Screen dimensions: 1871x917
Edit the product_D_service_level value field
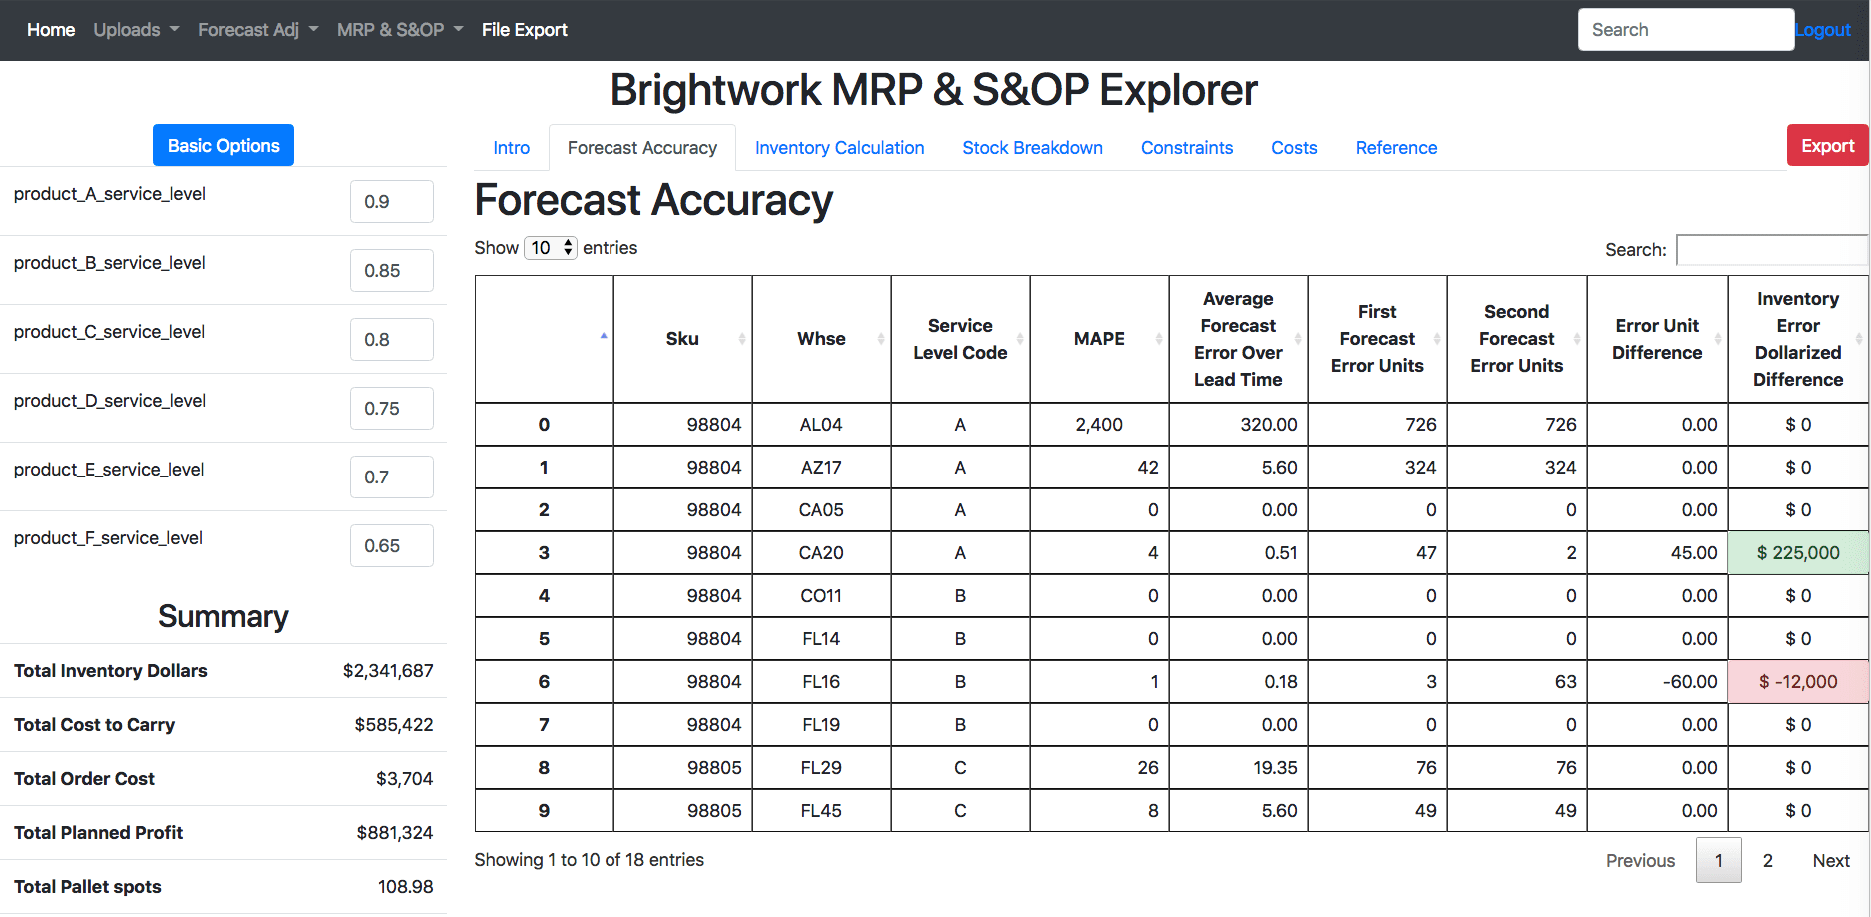(x=391, y=408)
